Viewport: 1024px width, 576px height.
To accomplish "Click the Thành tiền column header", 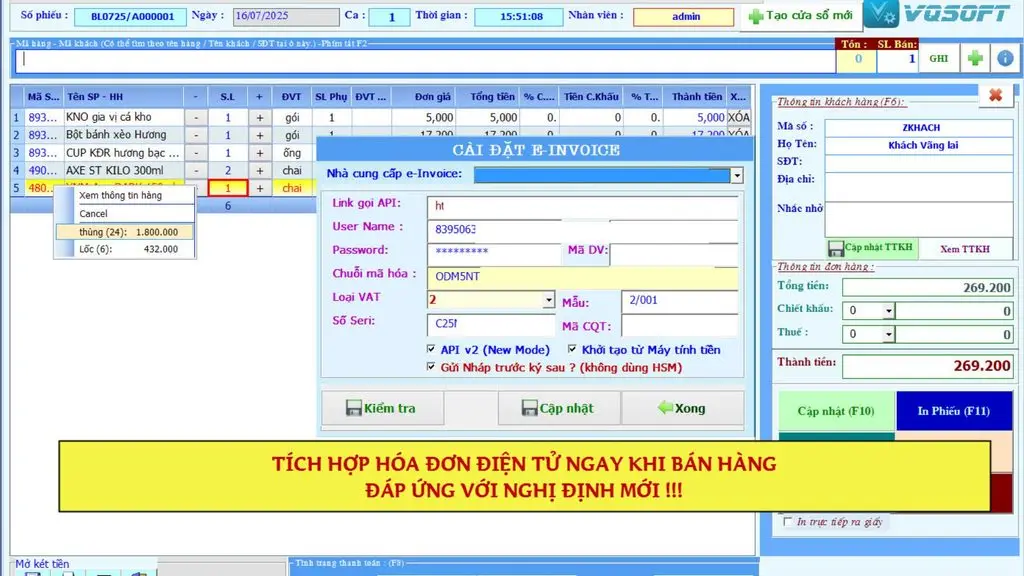I will click(696, 97).
